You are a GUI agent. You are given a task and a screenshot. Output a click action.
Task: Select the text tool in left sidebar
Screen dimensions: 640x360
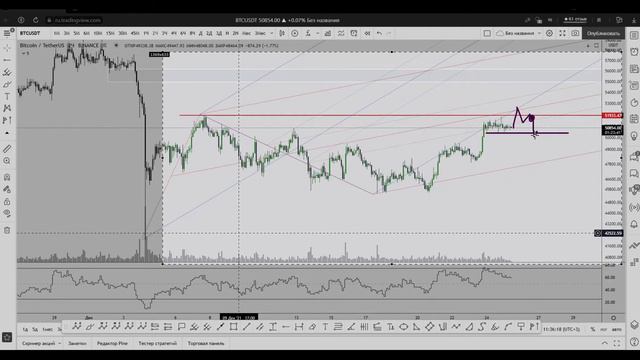(x=7, y=97)
